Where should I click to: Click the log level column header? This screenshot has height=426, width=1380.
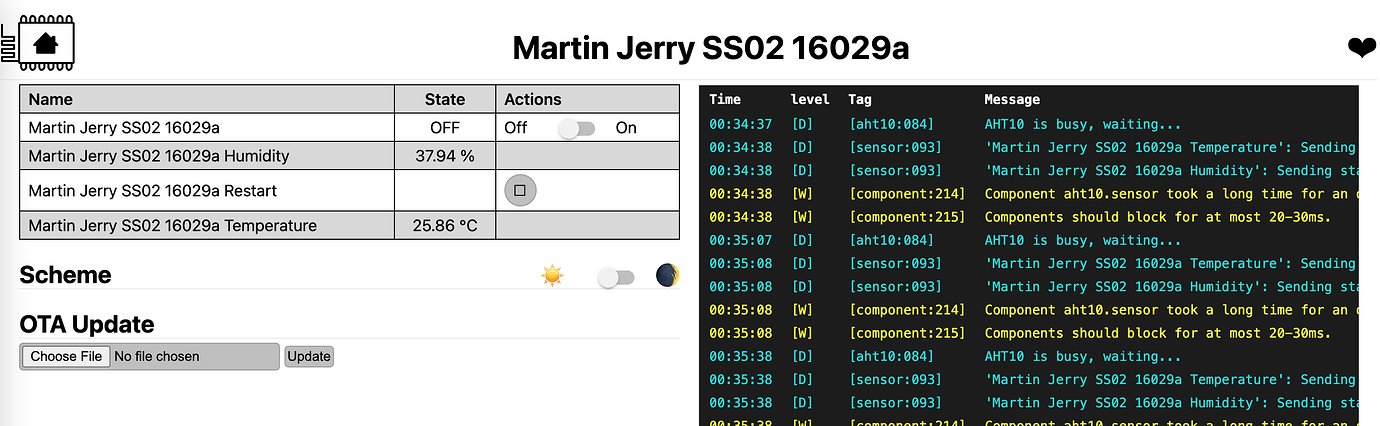(810, 100)
